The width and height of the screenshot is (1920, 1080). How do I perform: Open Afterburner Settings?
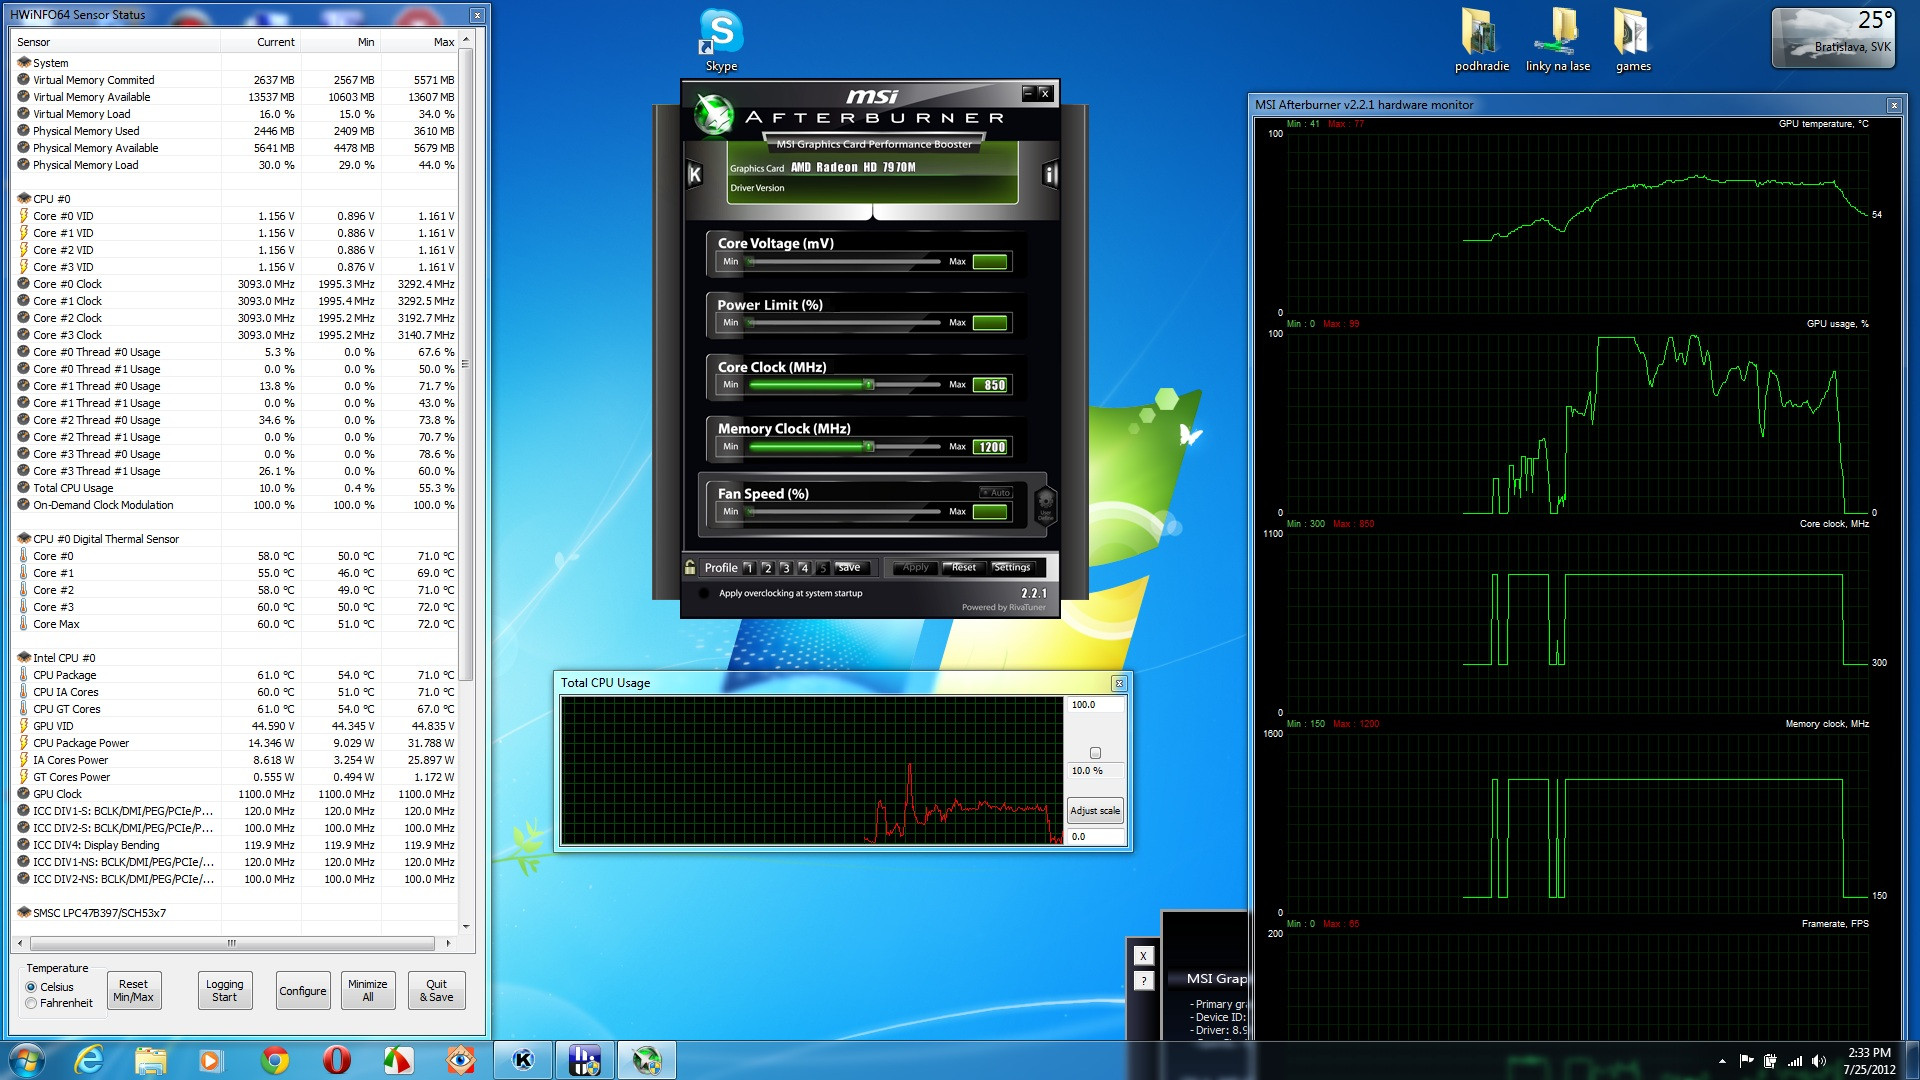(1012, 567)
